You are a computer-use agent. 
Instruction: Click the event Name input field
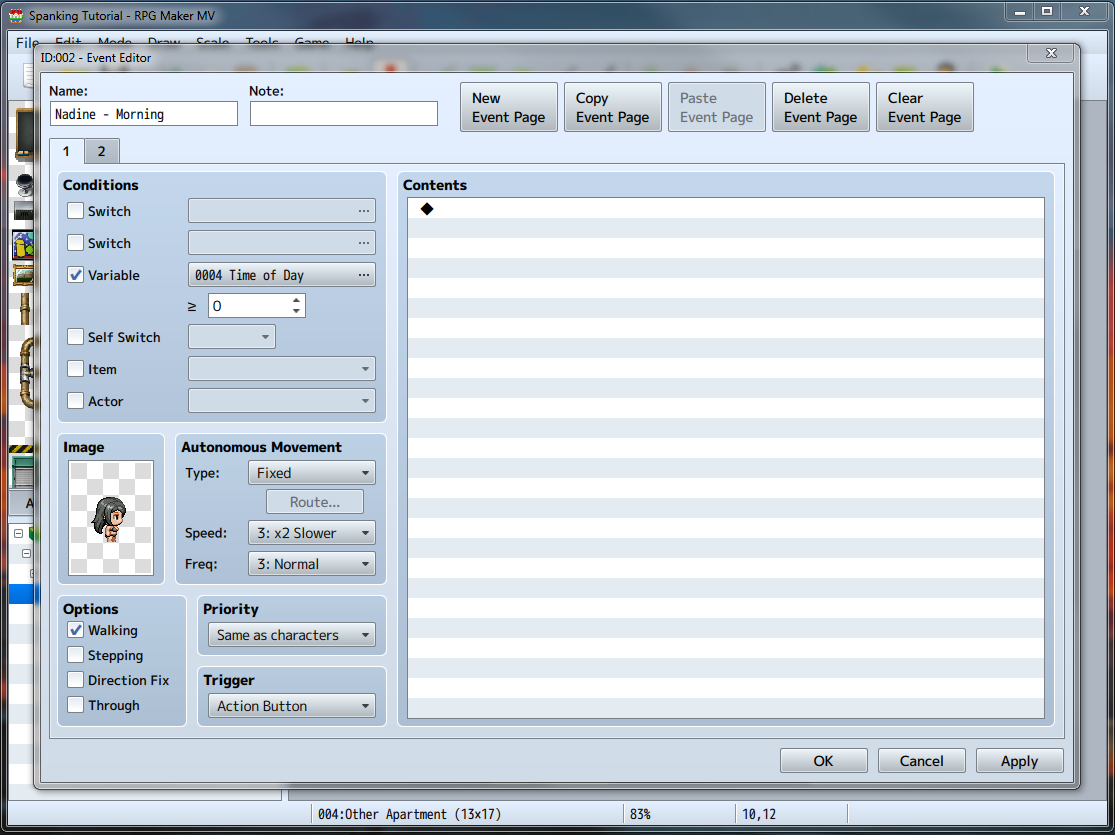pos(144,114)
